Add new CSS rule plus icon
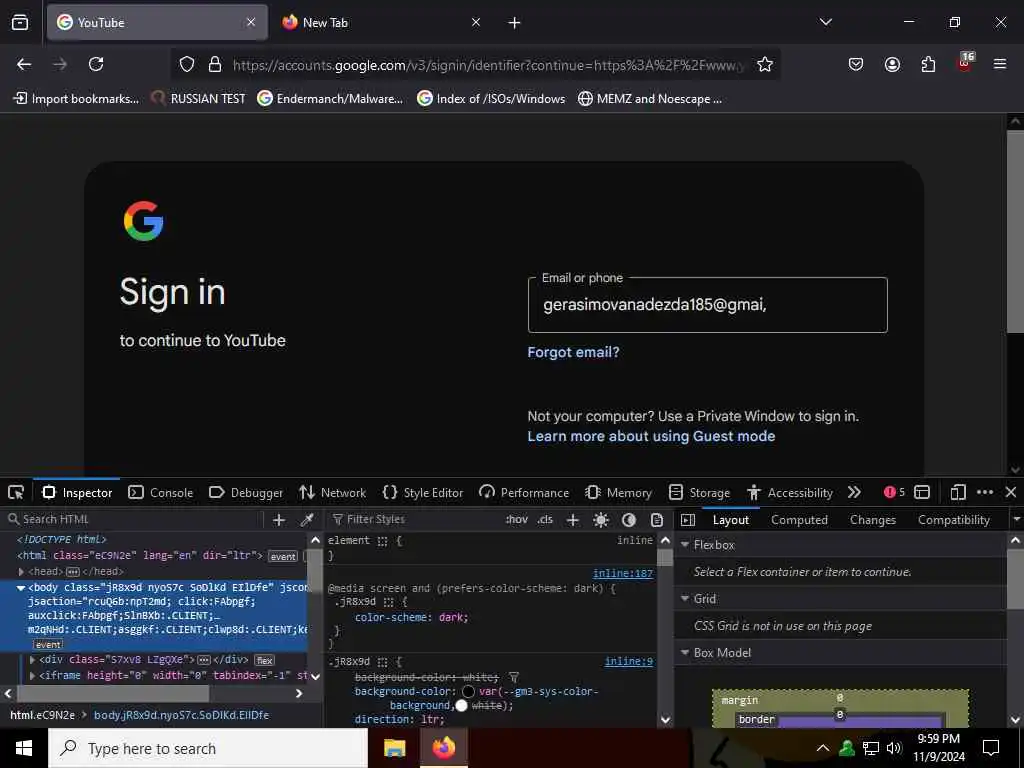Screen dimensions: 1024x768 point(573,520)
